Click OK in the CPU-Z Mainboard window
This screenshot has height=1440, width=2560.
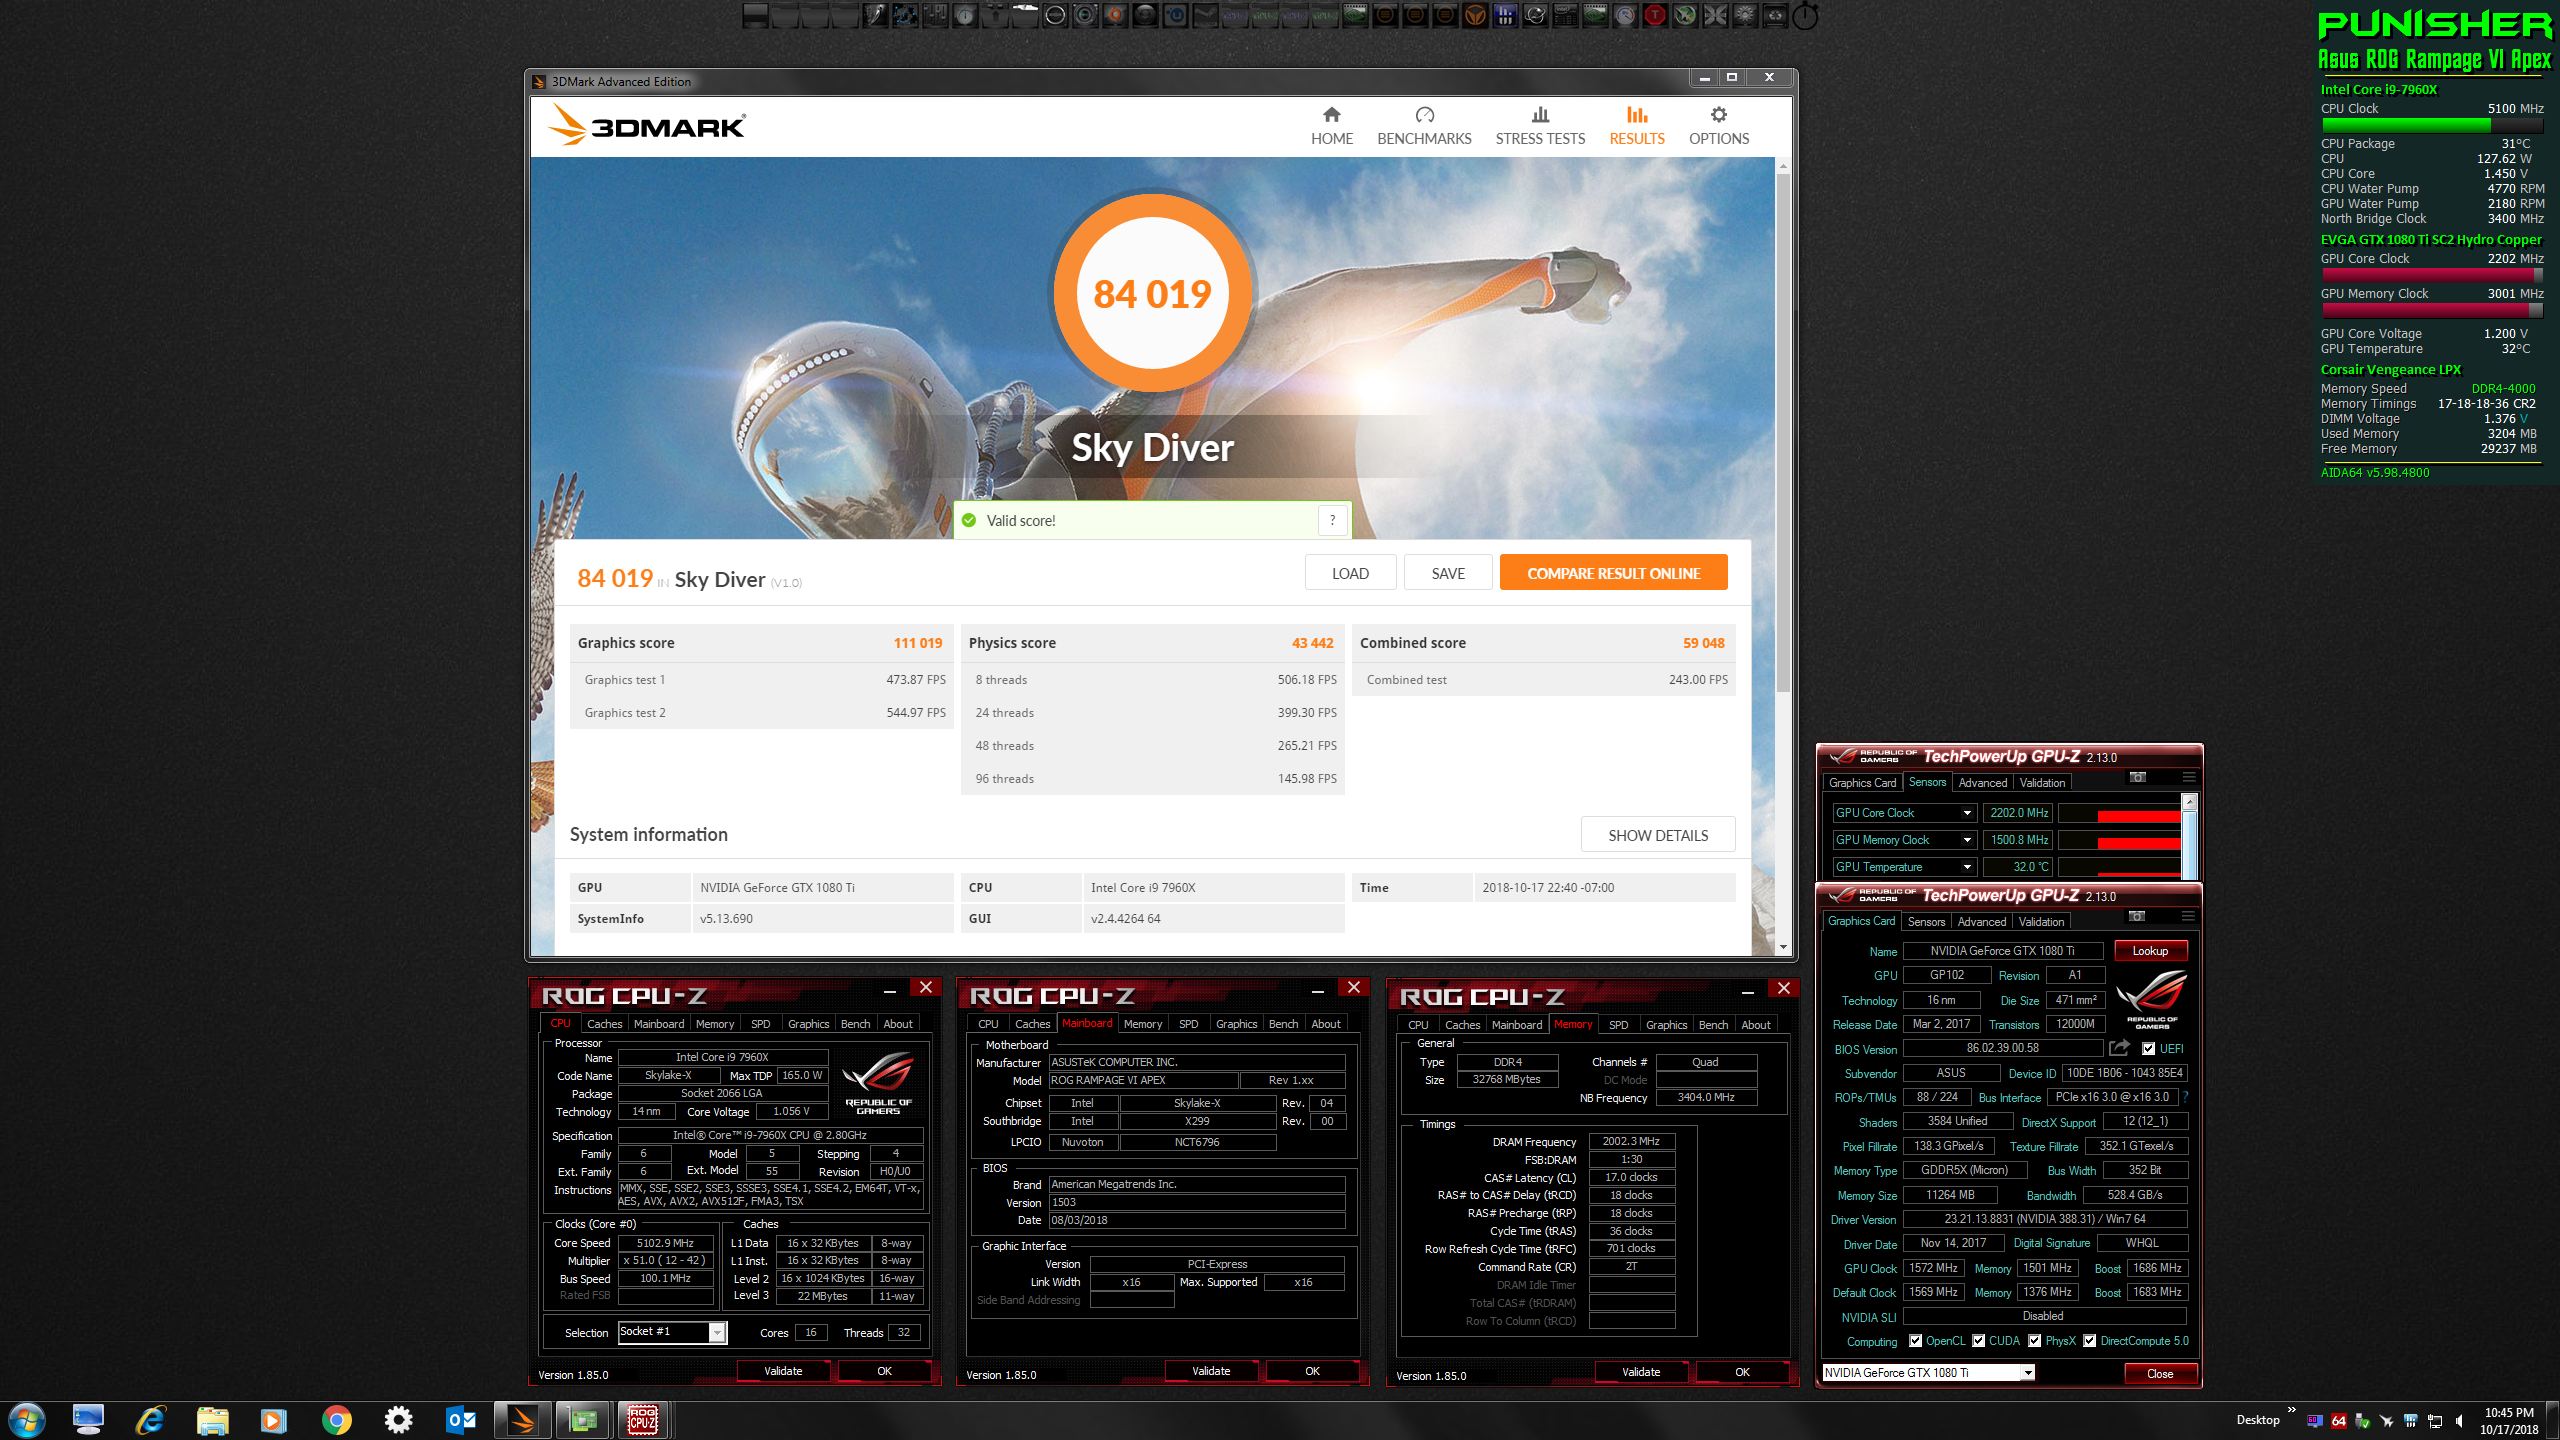tap(1312, 1372)
